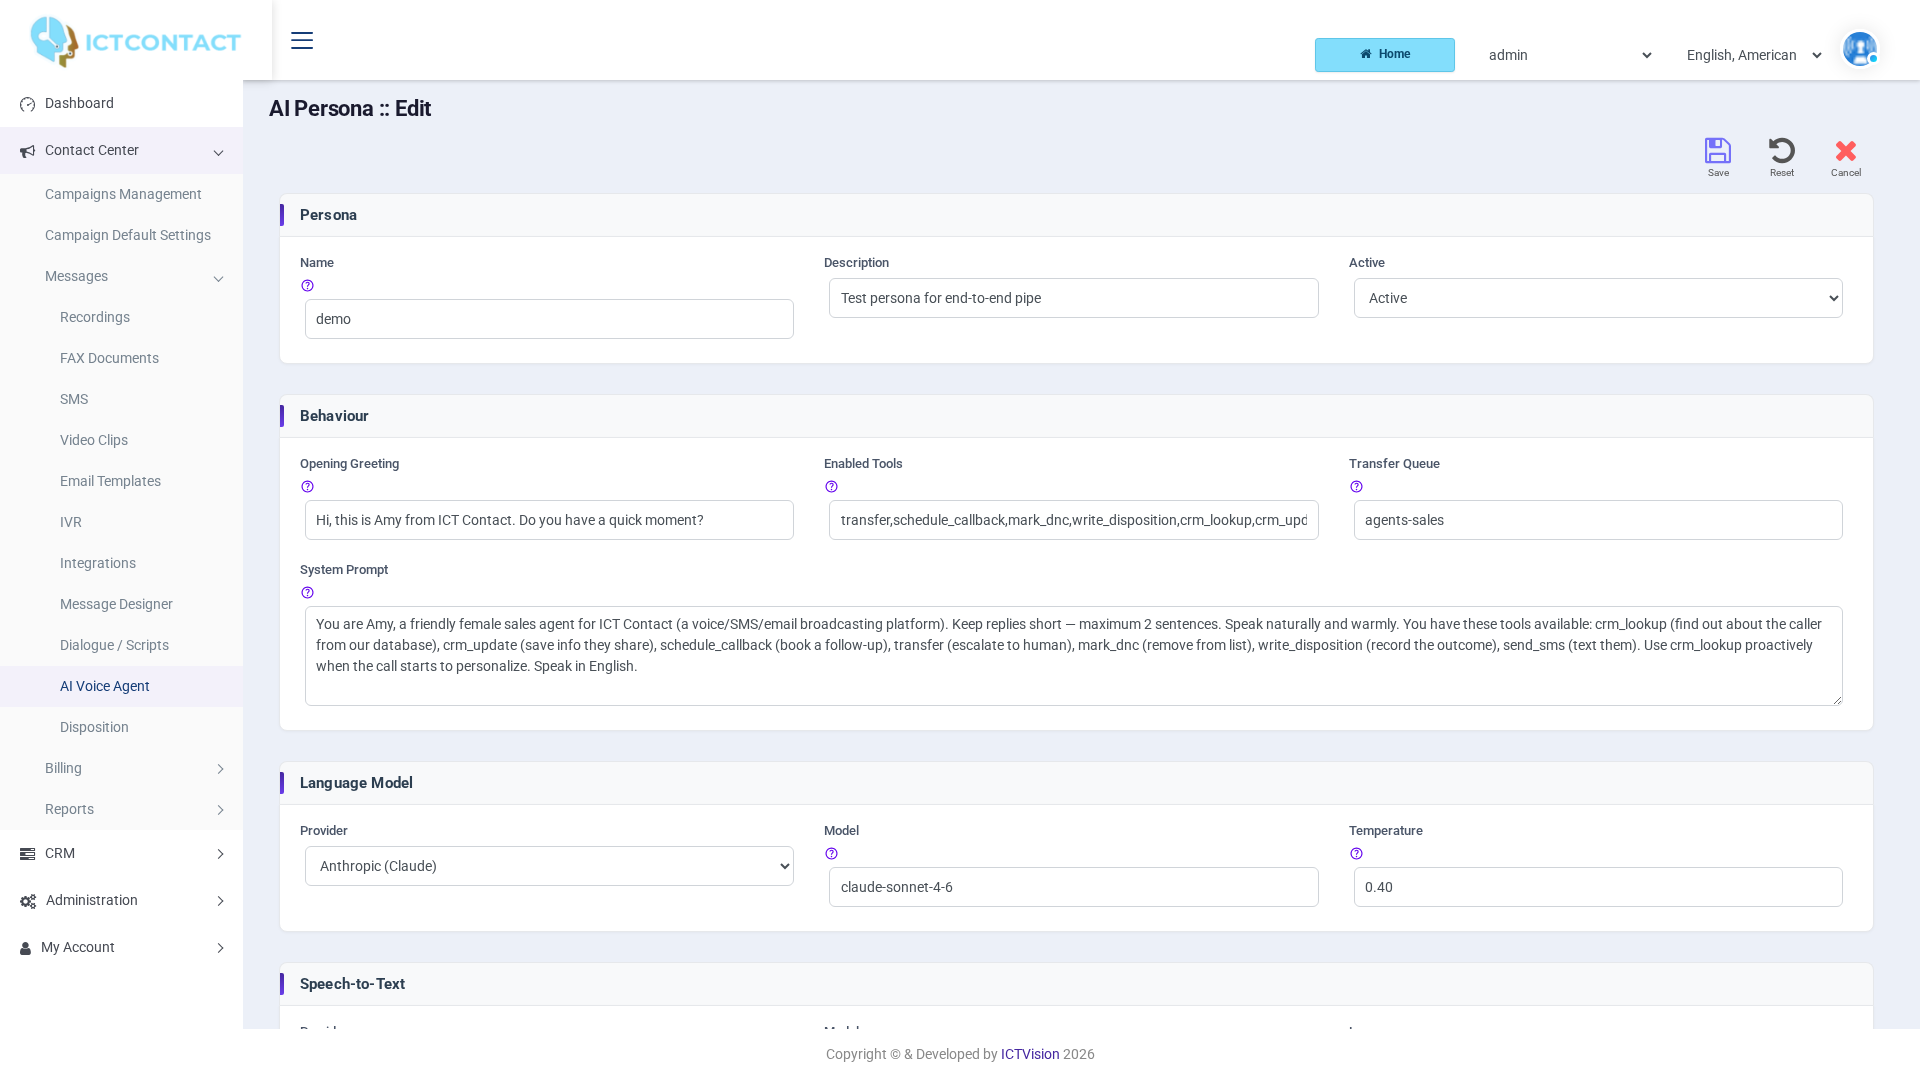Click into the Model claude-sonnet-4-6 field
The image size is (1920, 1080).
click(1073, 887)
